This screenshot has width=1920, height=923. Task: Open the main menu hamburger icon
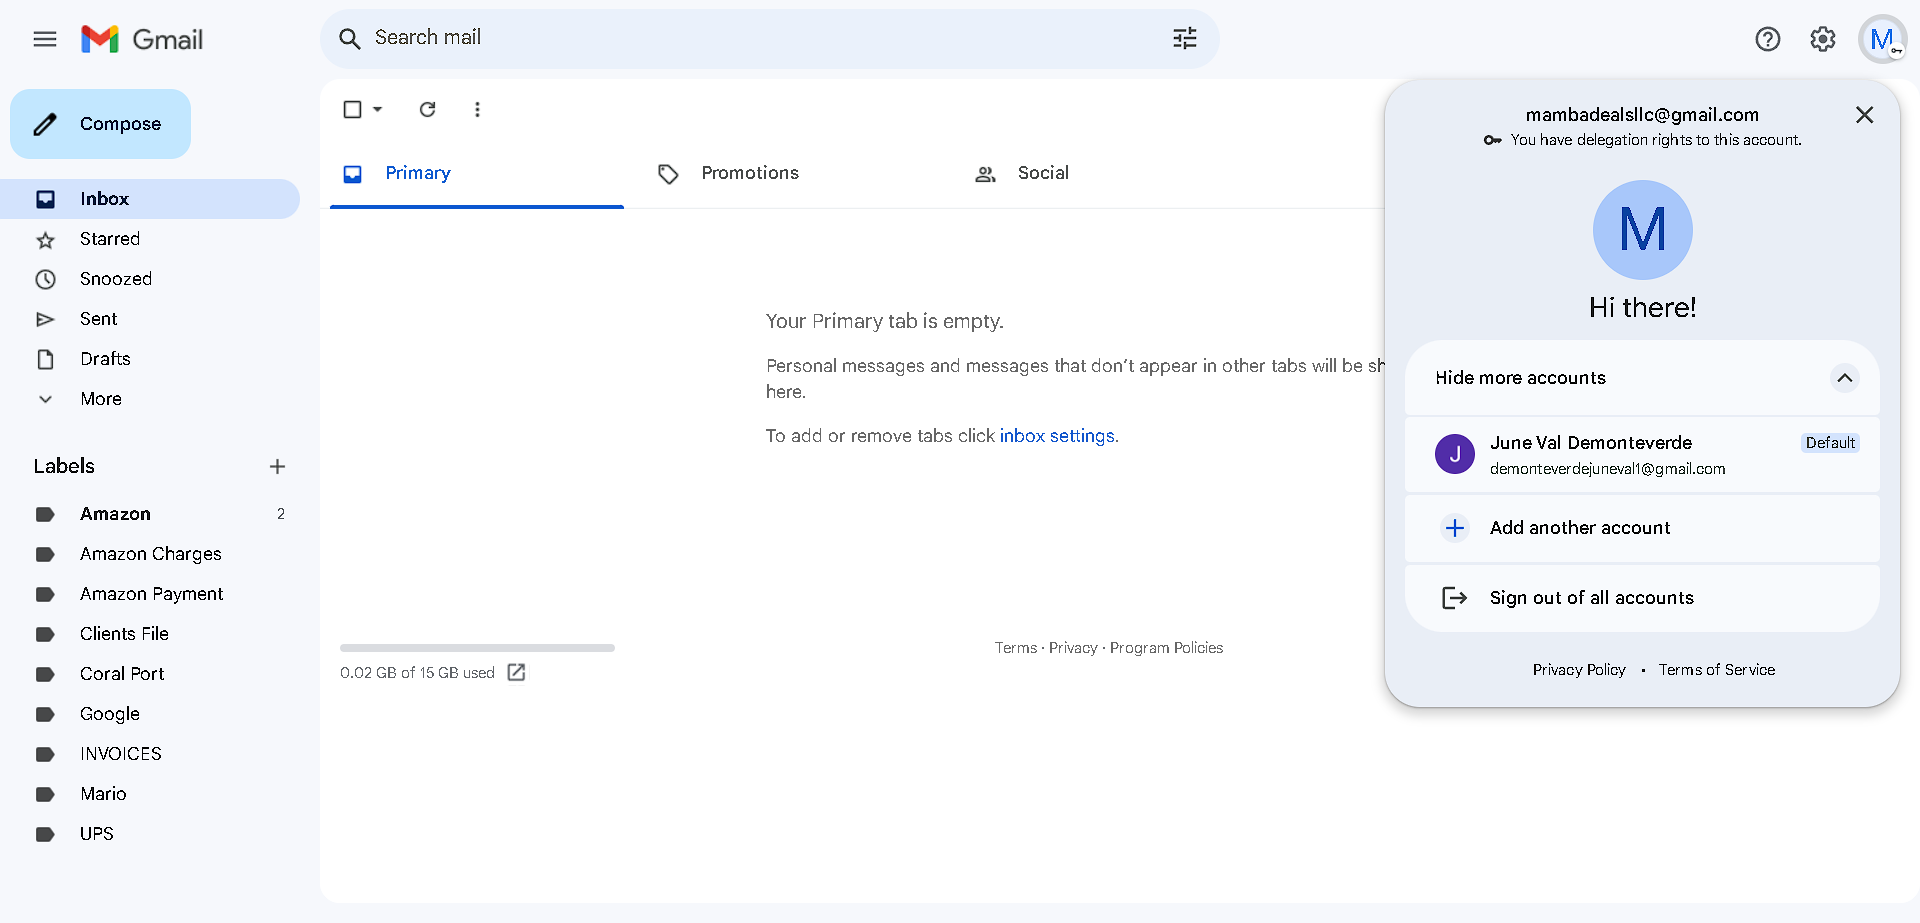[x=45, y=39]
